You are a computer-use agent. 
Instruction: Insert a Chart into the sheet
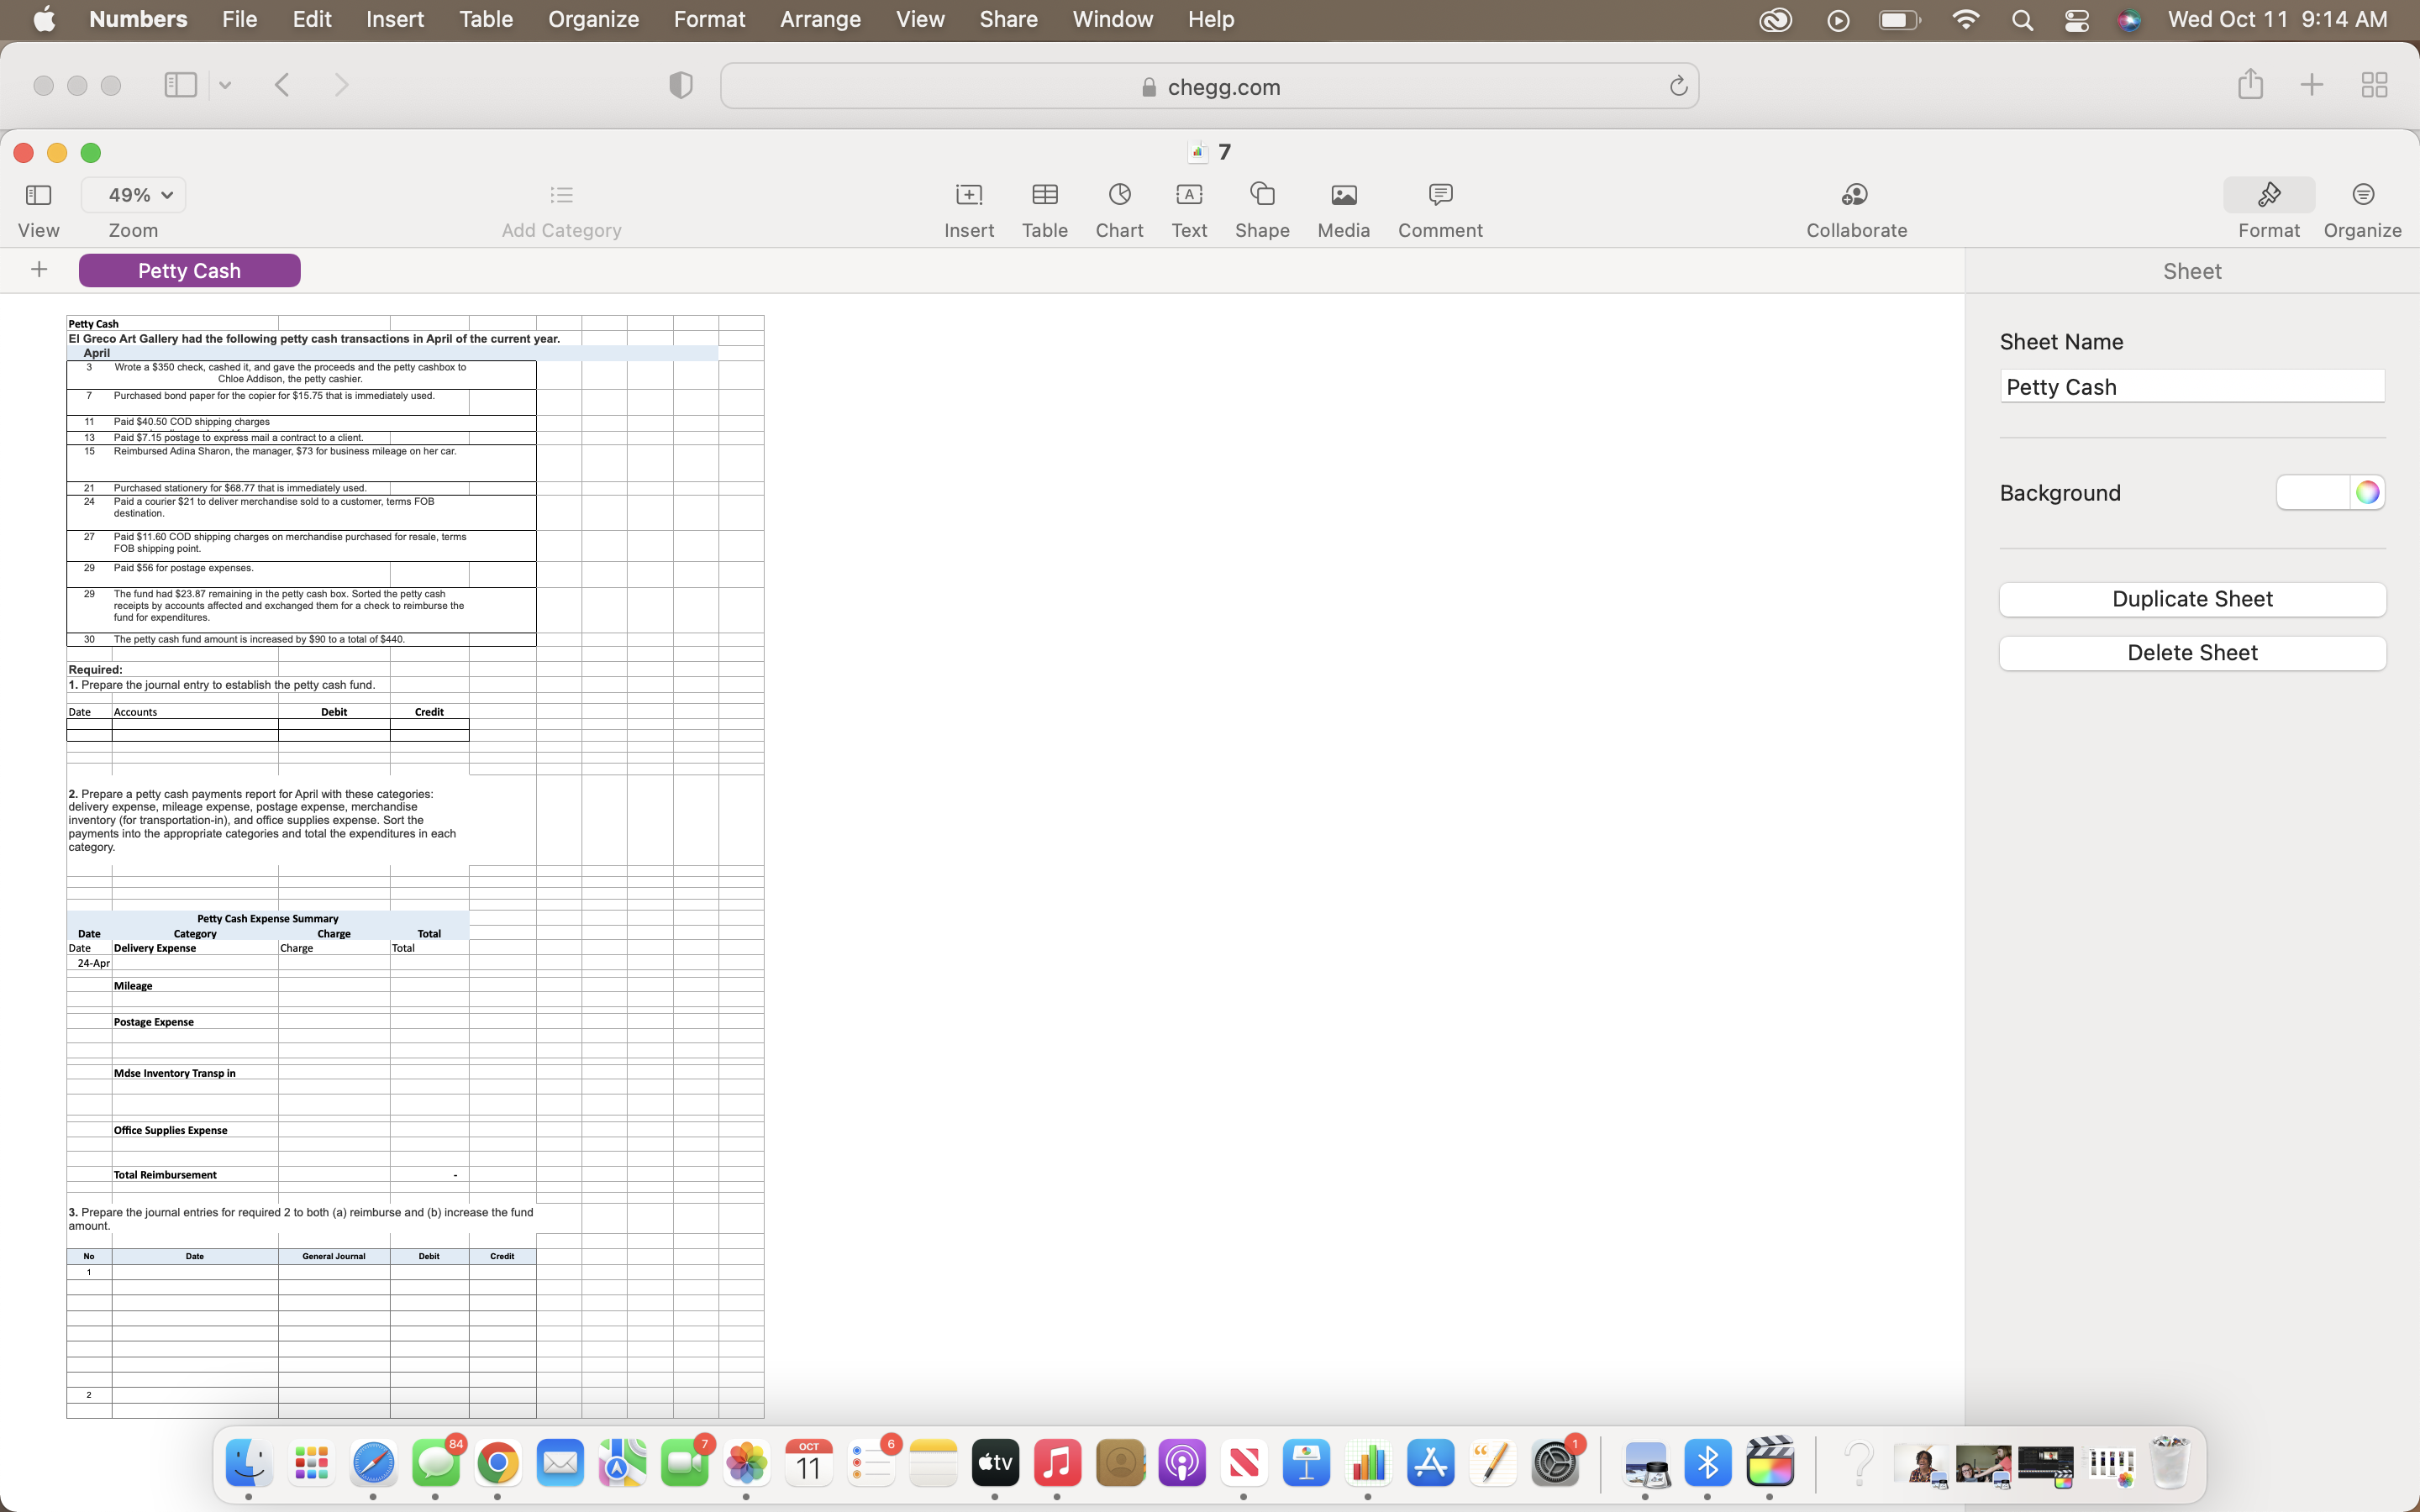click(x=1118, y=207)
